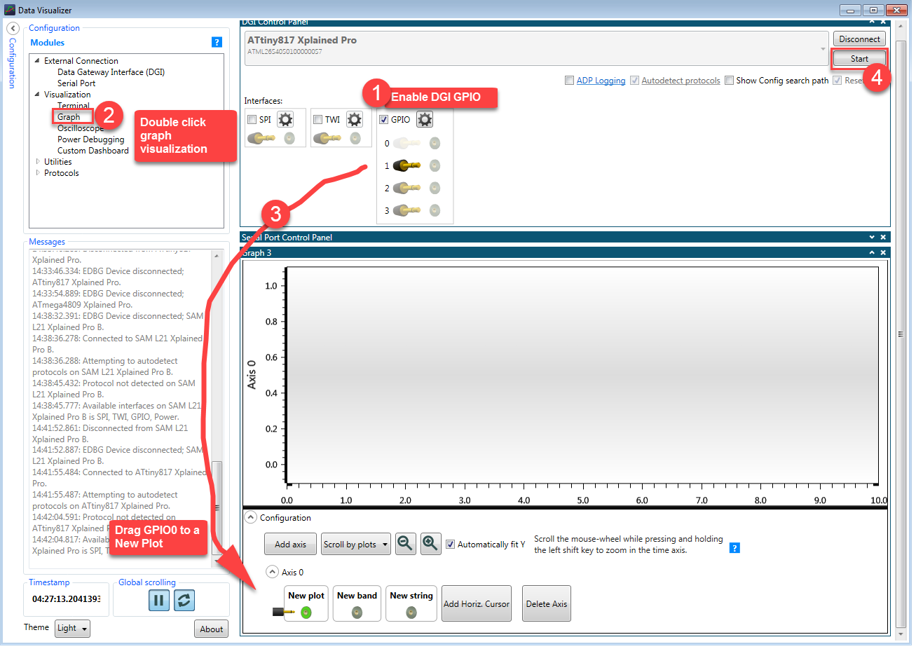Open GPIO interface settings gear
912x646 pixels.
coord(425,120)
